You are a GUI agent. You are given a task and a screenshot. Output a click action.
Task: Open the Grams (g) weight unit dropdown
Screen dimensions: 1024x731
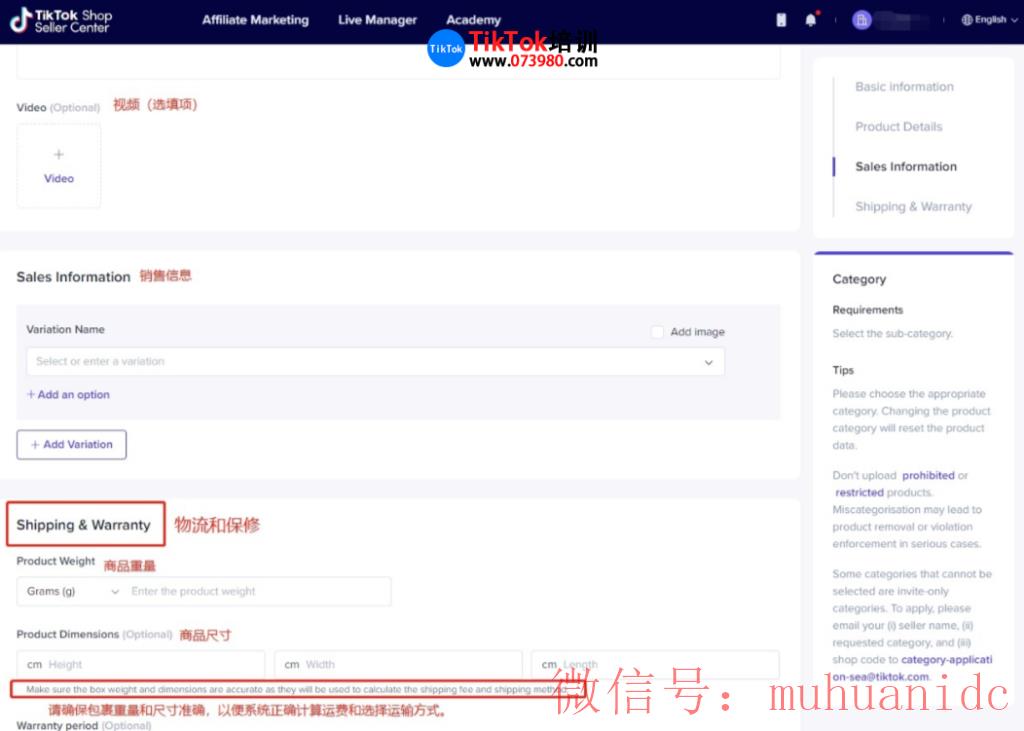70,591
